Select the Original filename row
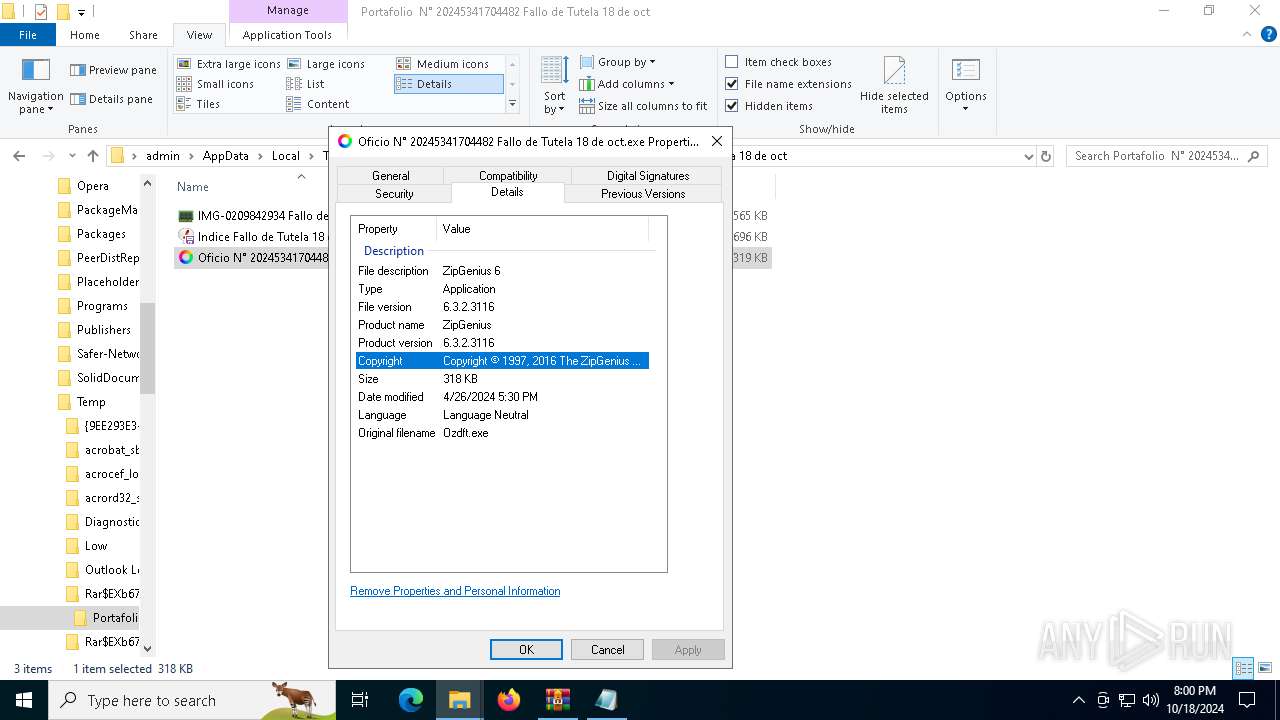1280x720 pixels. tap(503, 433)
